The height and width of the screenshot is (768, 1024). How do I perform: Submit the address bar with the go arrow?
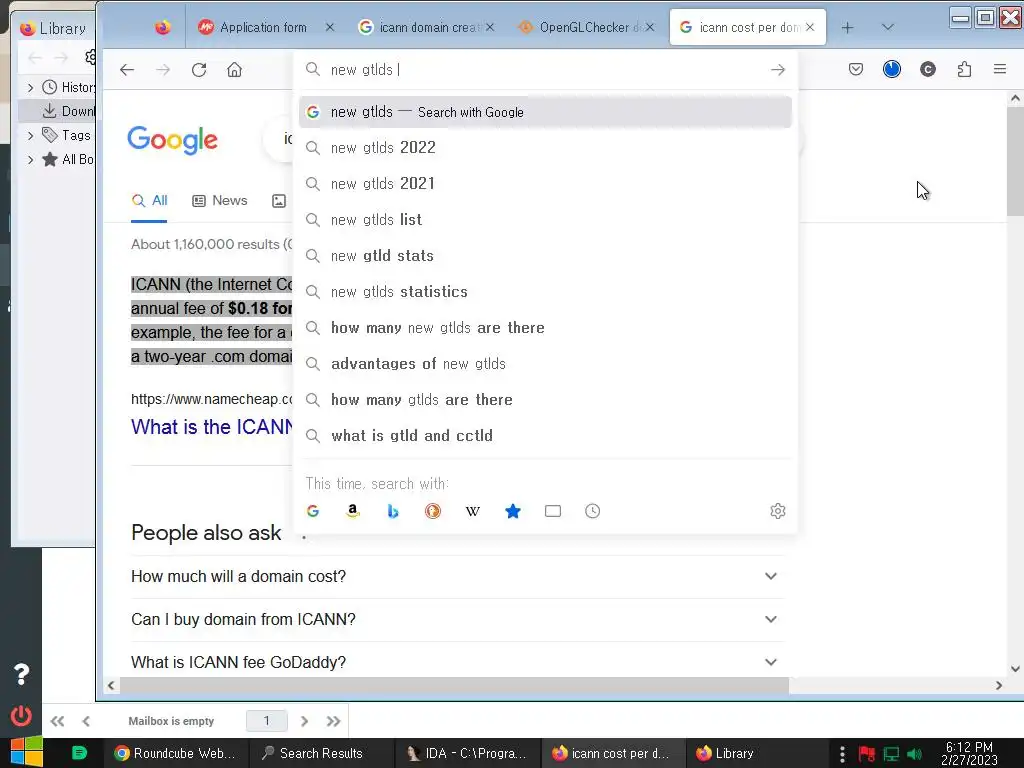(777, 70)
